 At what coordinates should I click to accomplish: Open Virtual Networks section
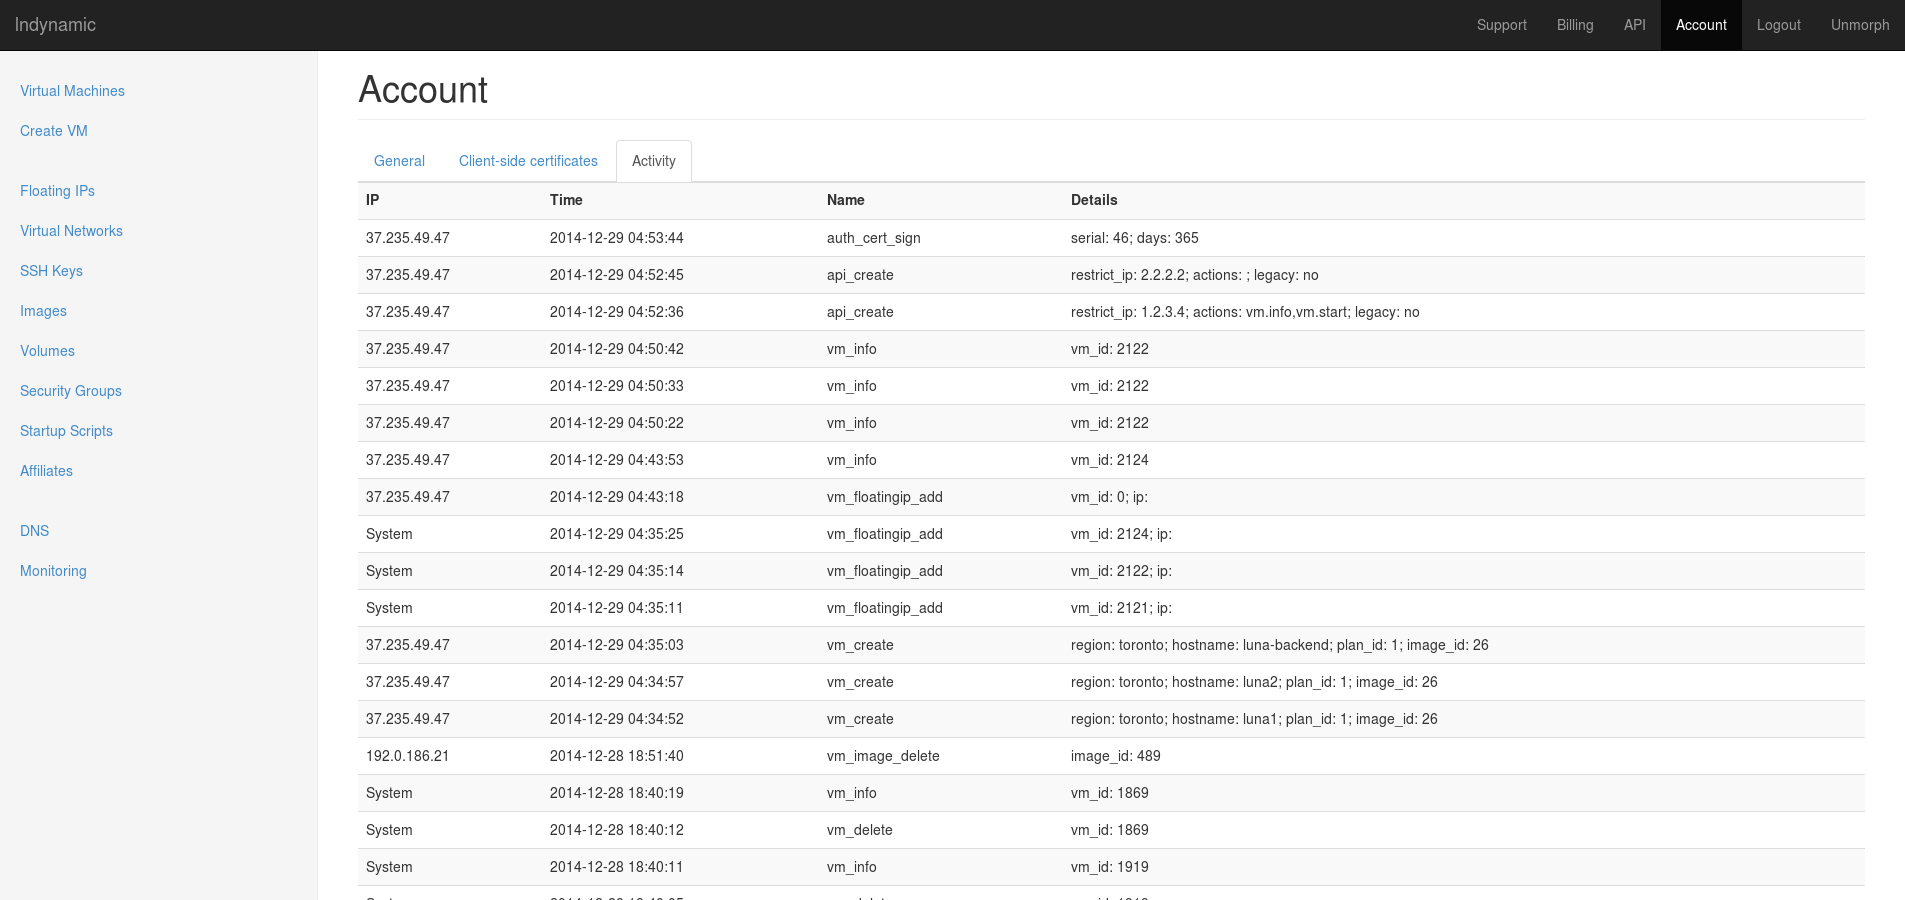coord(71,231)
